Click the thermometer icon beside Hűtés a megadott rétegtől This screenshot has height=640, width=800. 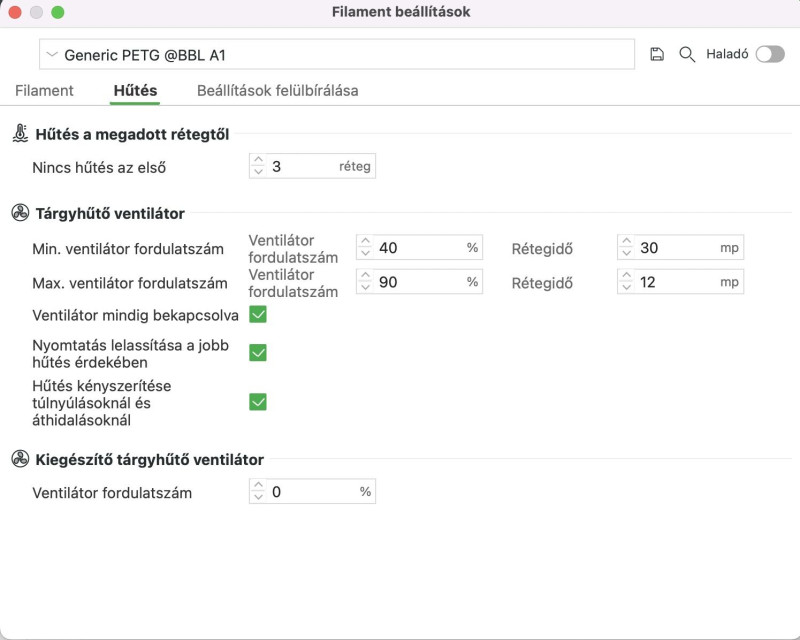pyautogui.click(x=20, y=134)
